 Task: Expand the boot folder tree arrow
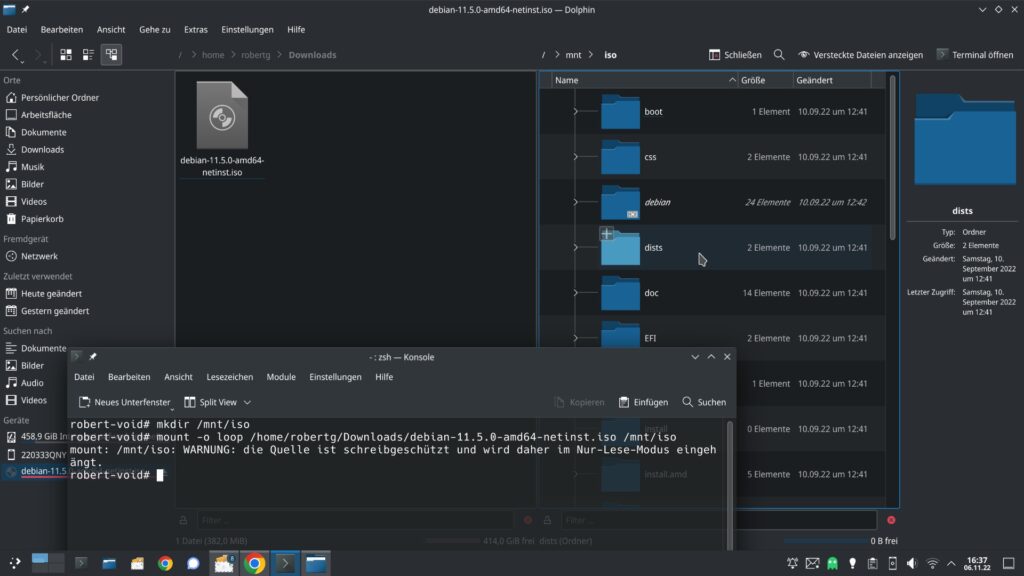pyautogui.click(x=575, y=112)
